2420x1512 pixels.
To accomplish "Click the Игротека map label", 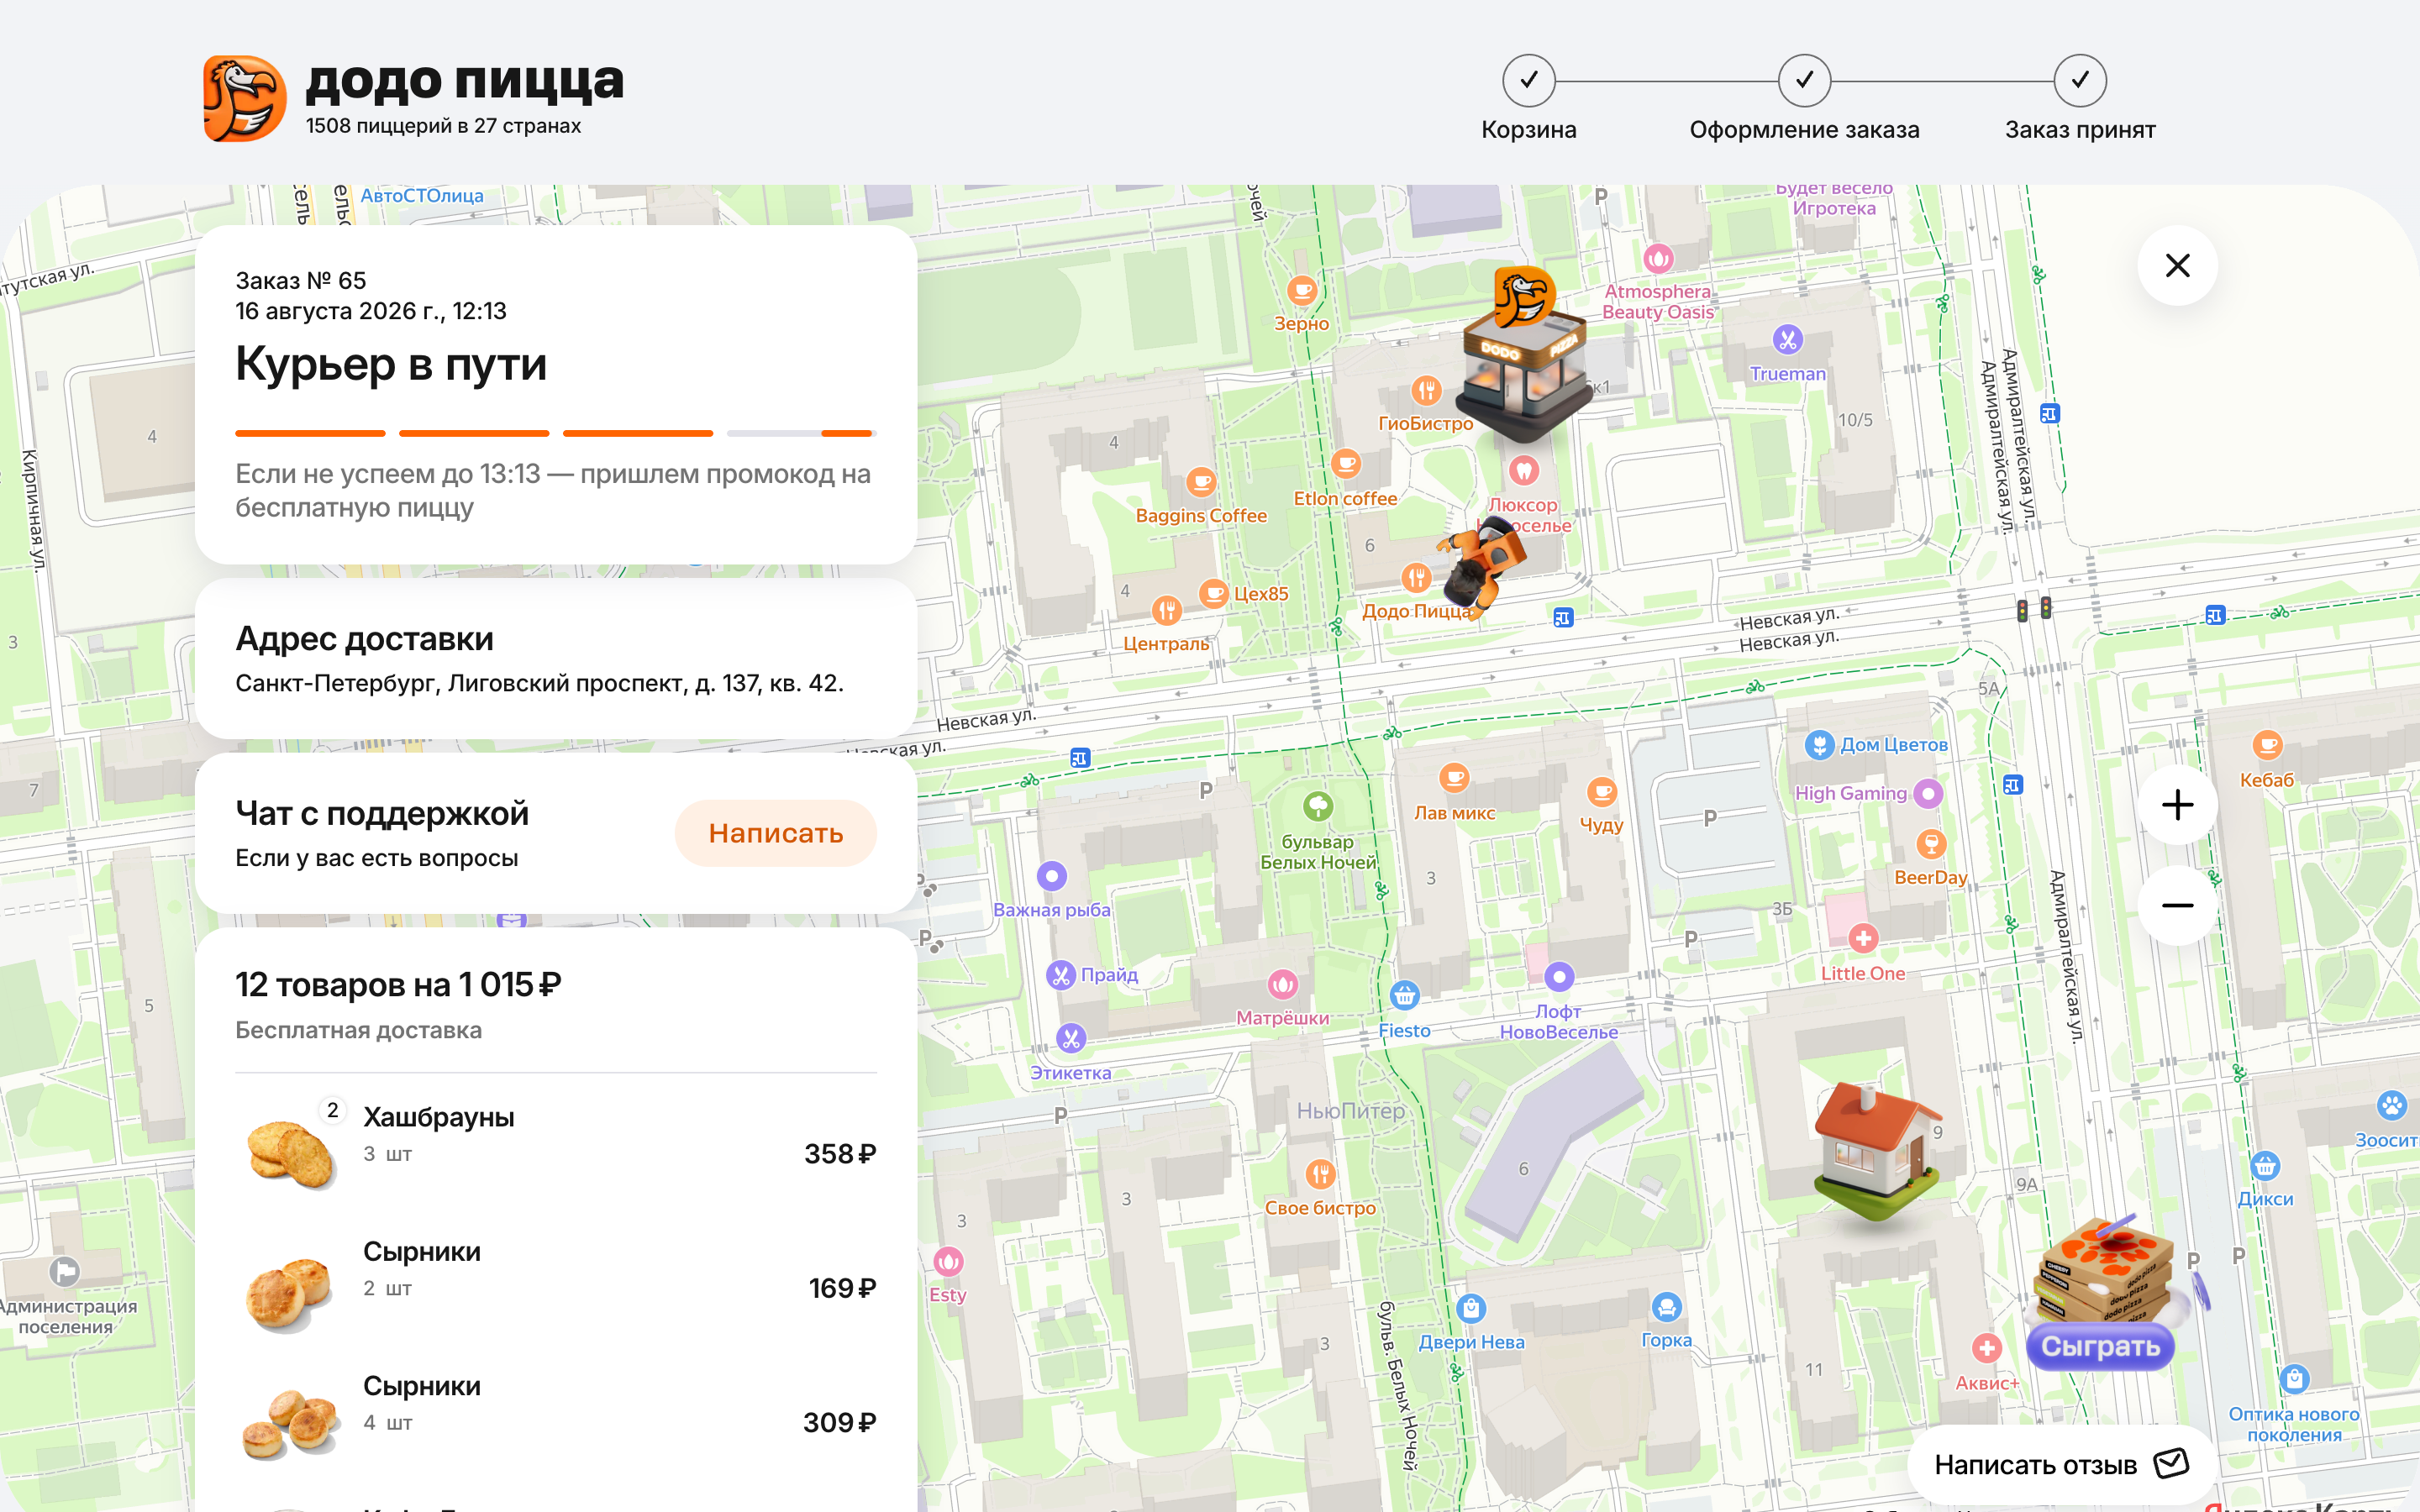I will pos(1833,208).
